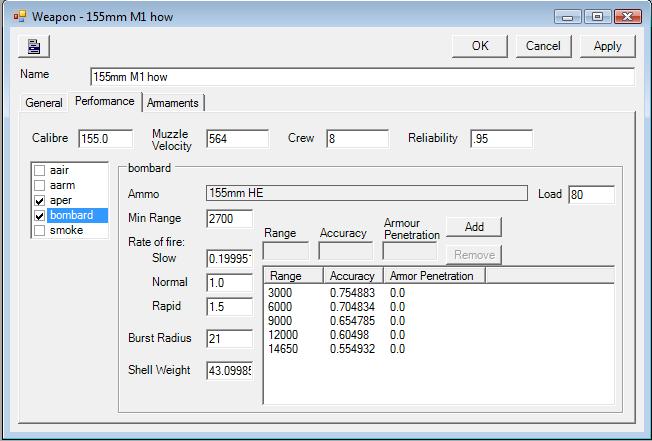Click the Ammo field 155mm HE

tap(367, 193)
